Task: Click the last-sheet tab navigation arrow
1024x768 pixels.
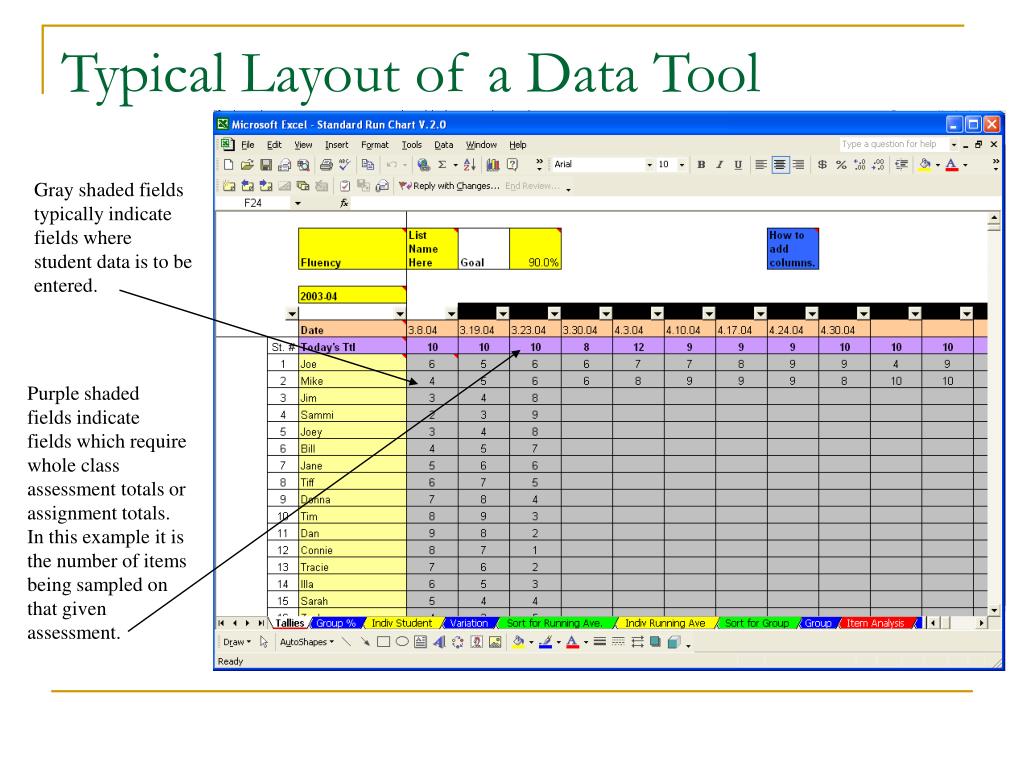Action: tap(261, 623)
